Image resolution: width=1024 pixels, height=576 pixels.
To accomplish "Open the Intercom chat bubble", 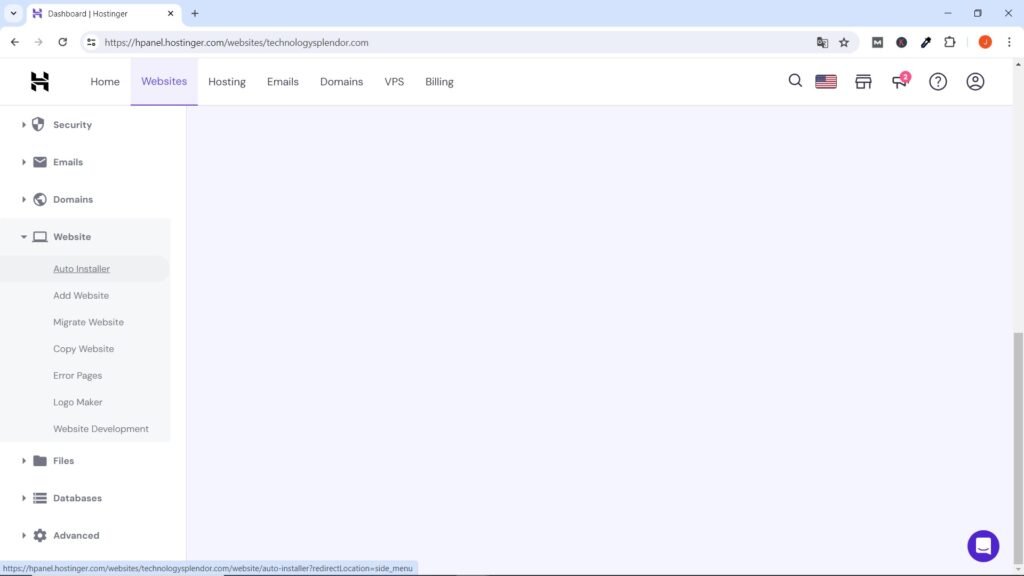I will [983, 545].
